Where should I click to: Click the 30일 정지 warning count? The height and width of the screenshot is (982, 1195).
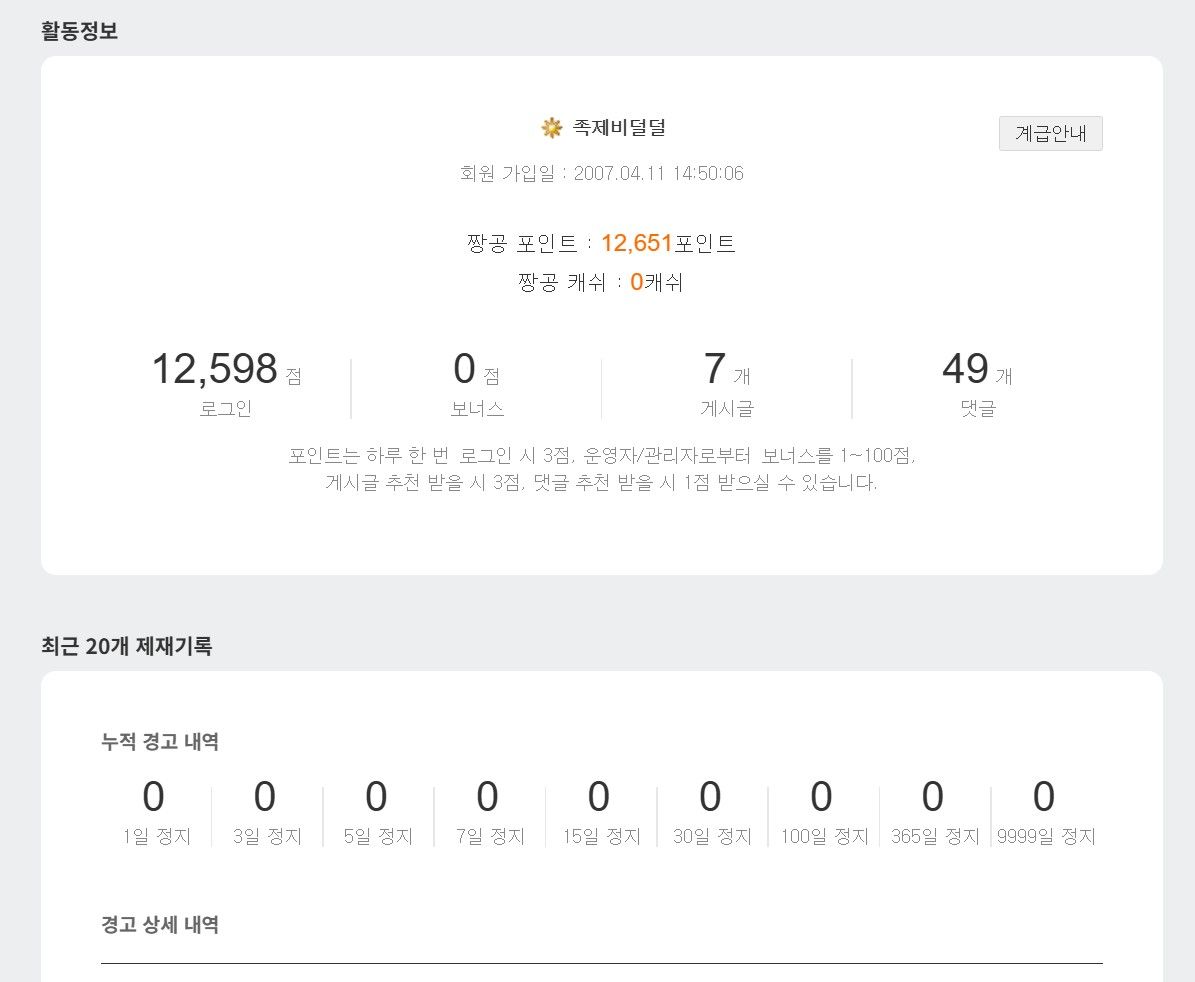[x=710, y=798]
